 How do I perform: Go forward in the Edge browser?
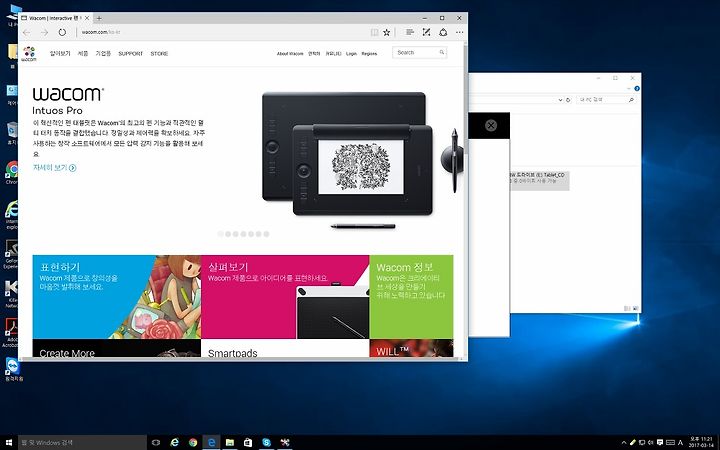click(44, 32)
